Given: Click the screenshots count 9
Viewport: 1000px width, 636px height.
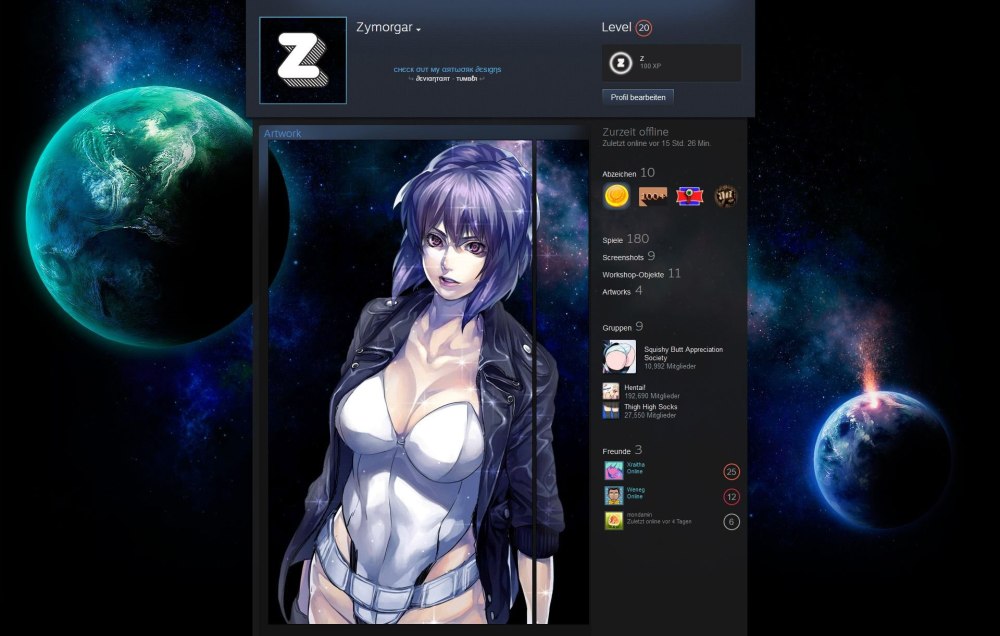Looking at the screenshot, I should 651,256.
